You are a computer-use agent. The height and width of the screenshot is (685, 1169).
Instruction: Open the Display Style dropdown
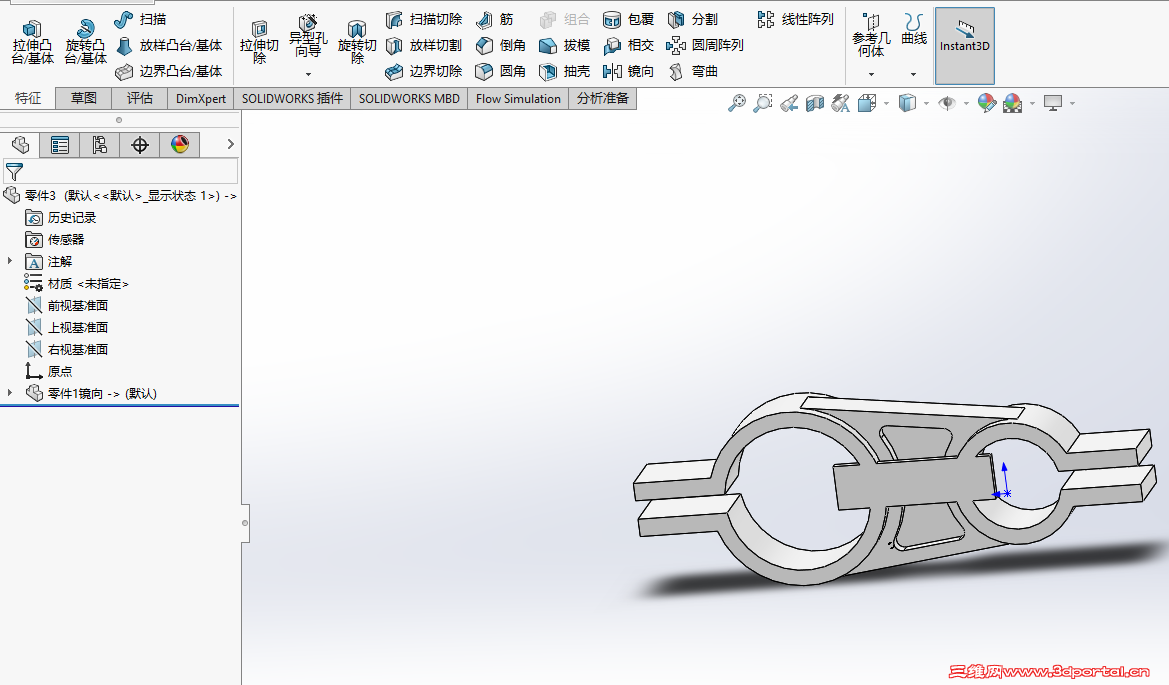[x=926, y=104]
